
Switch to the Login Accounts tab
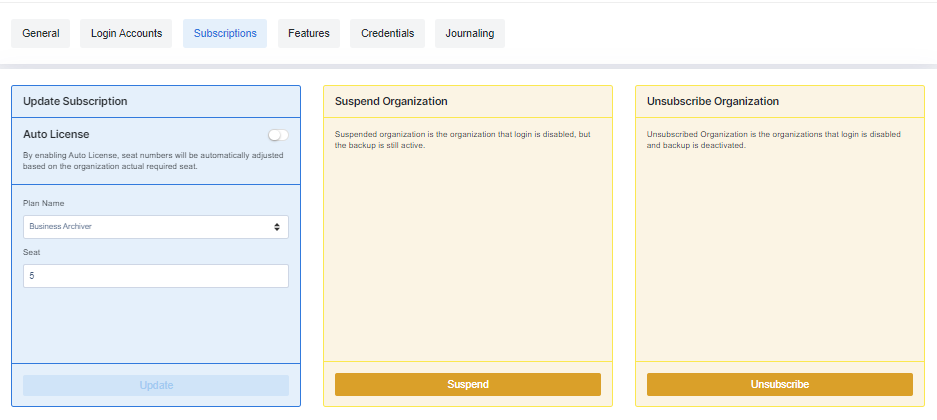(126, 33)
